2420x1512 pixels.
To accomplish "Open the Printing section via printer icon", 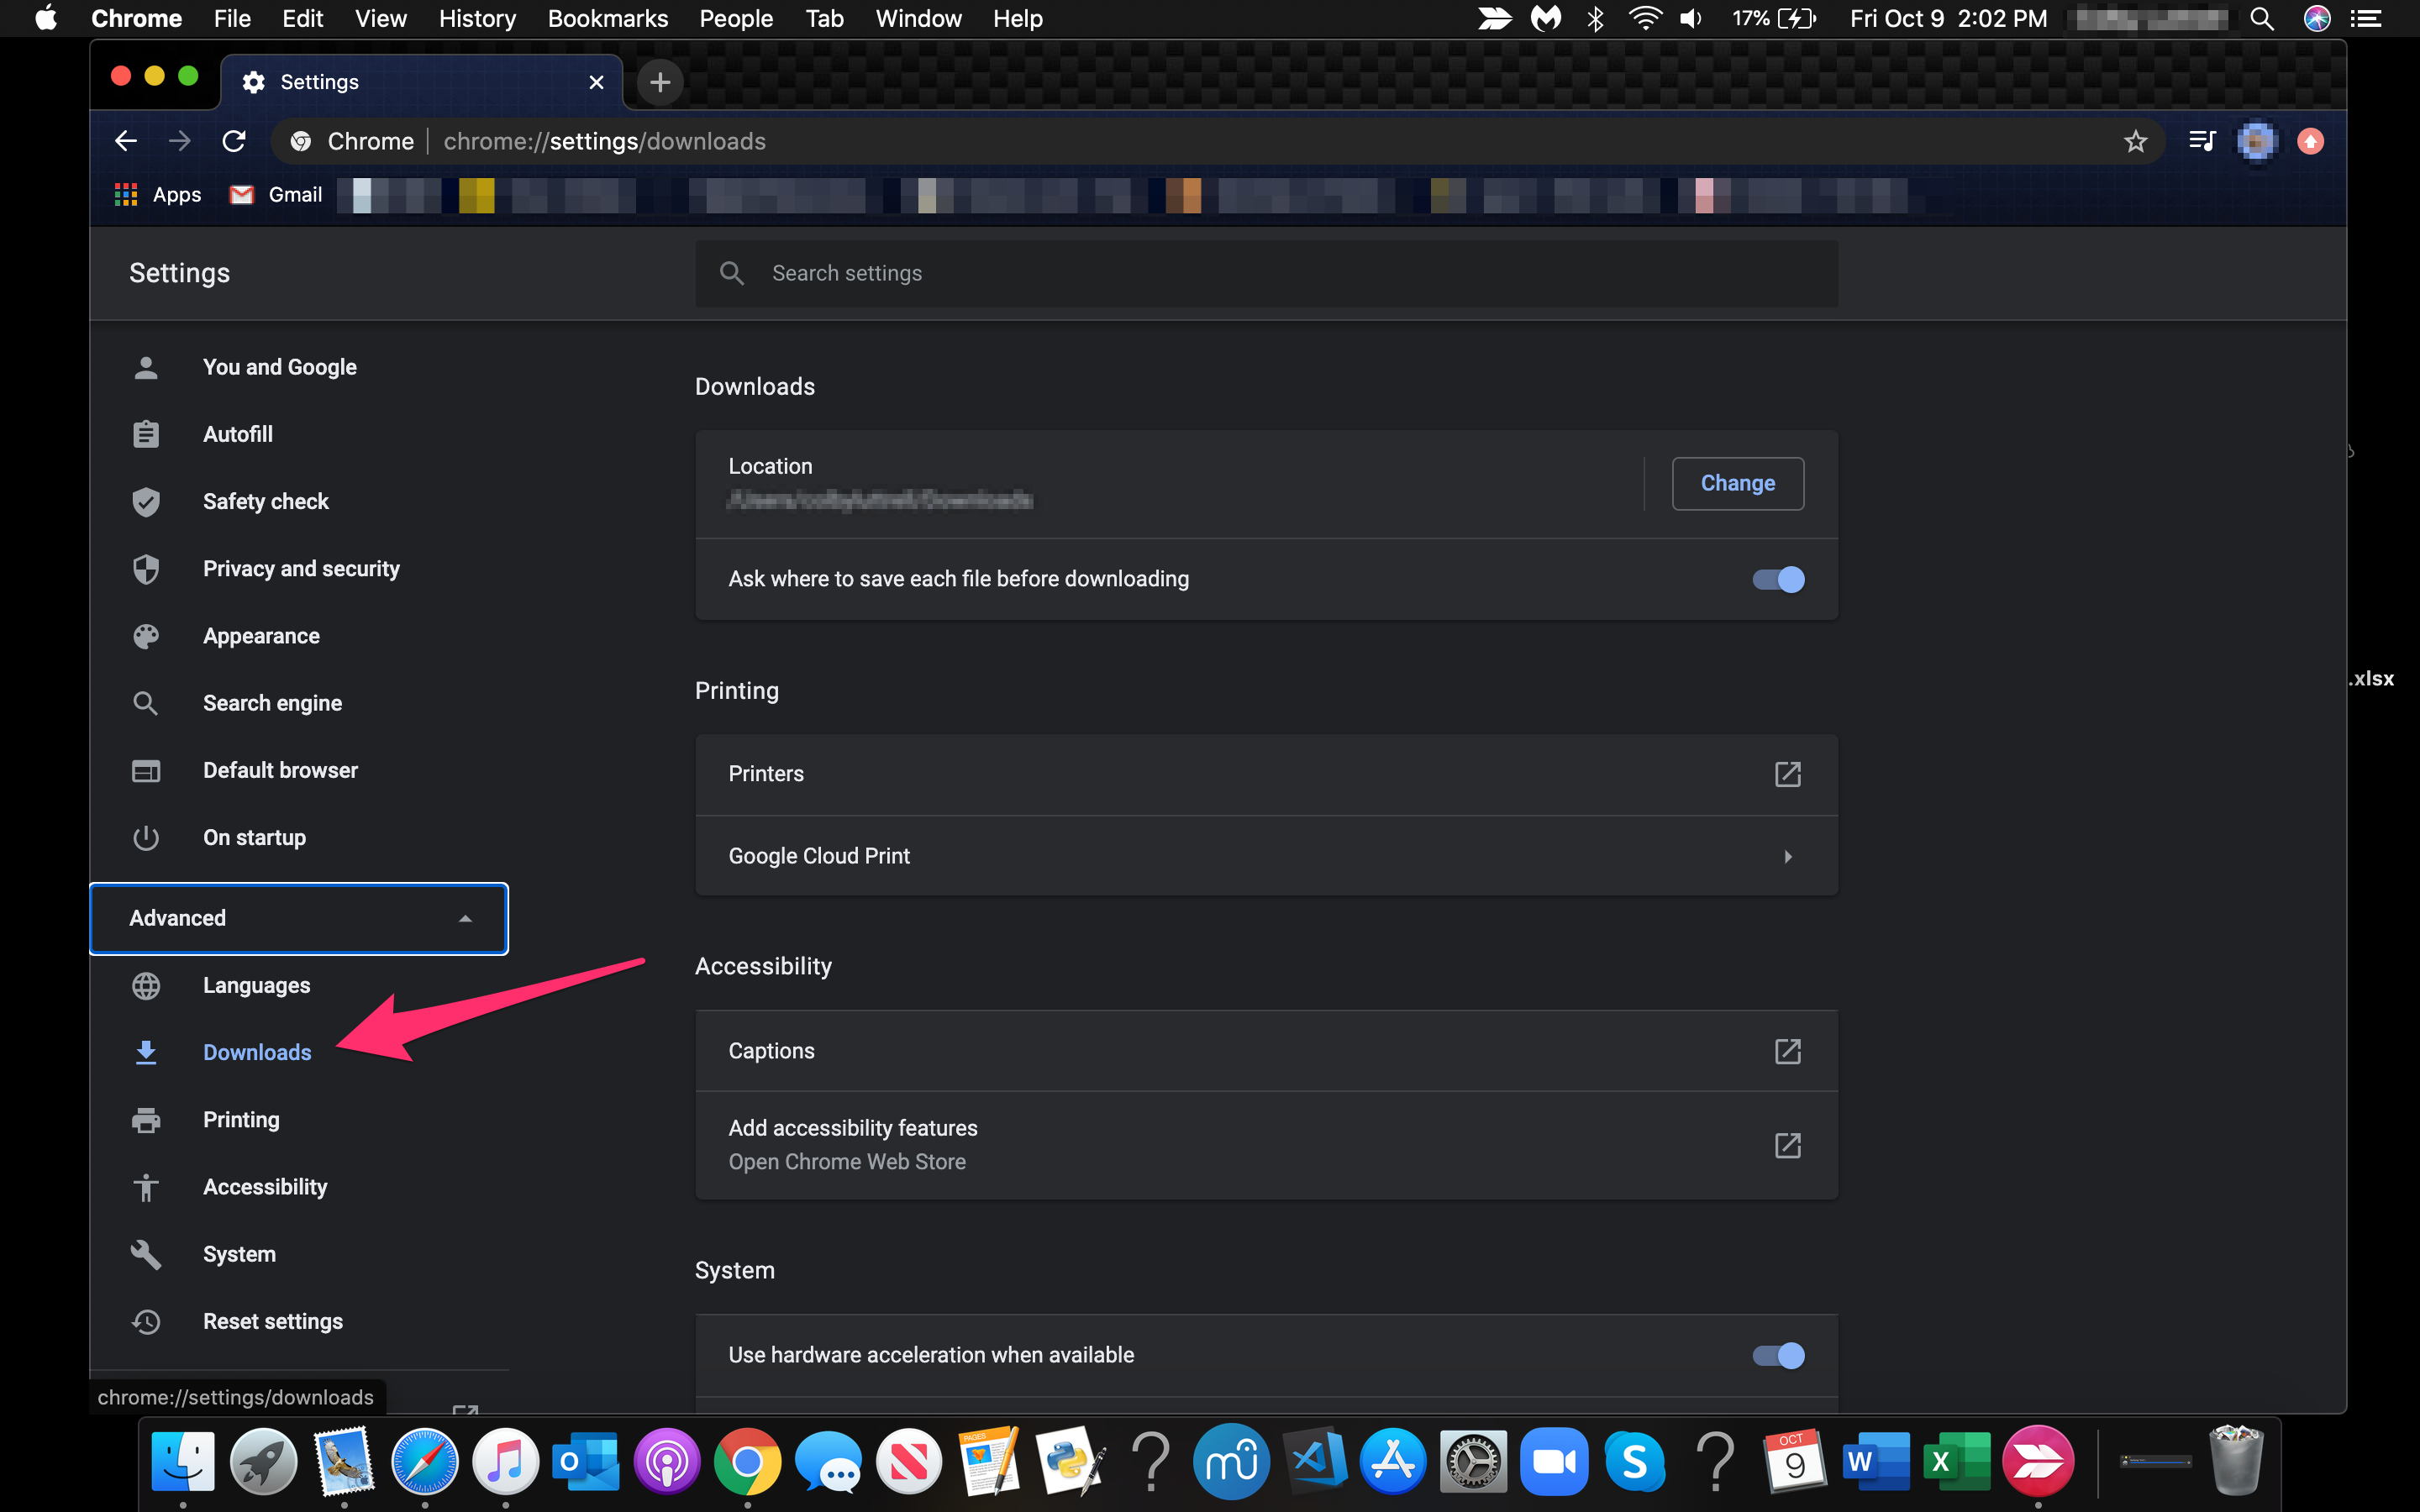I will point(146,1119).
